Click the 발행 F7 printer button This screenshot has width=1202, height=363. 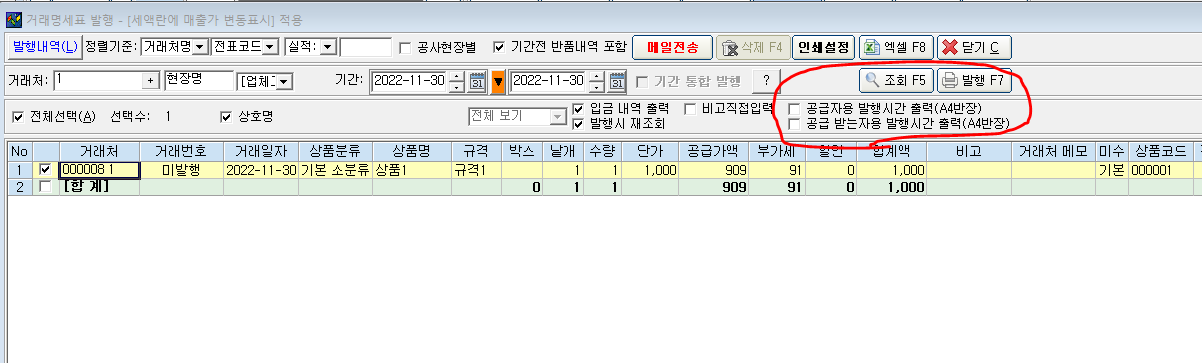point(975,80)
